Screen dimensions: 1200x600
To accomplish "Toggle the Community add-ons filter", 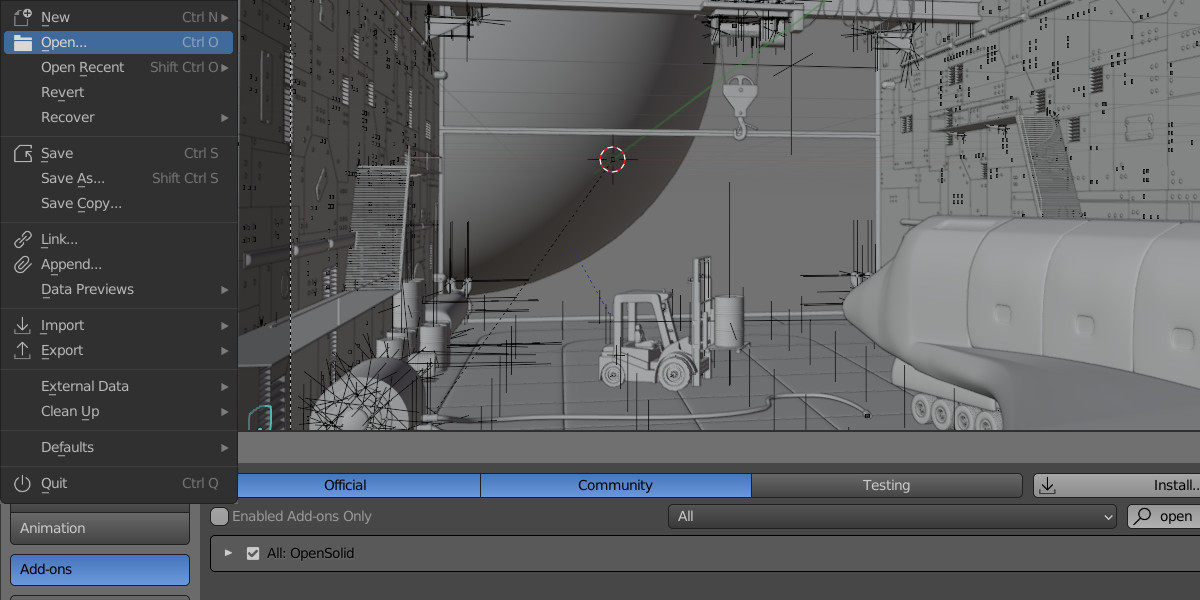I will (x=615, y=485).
